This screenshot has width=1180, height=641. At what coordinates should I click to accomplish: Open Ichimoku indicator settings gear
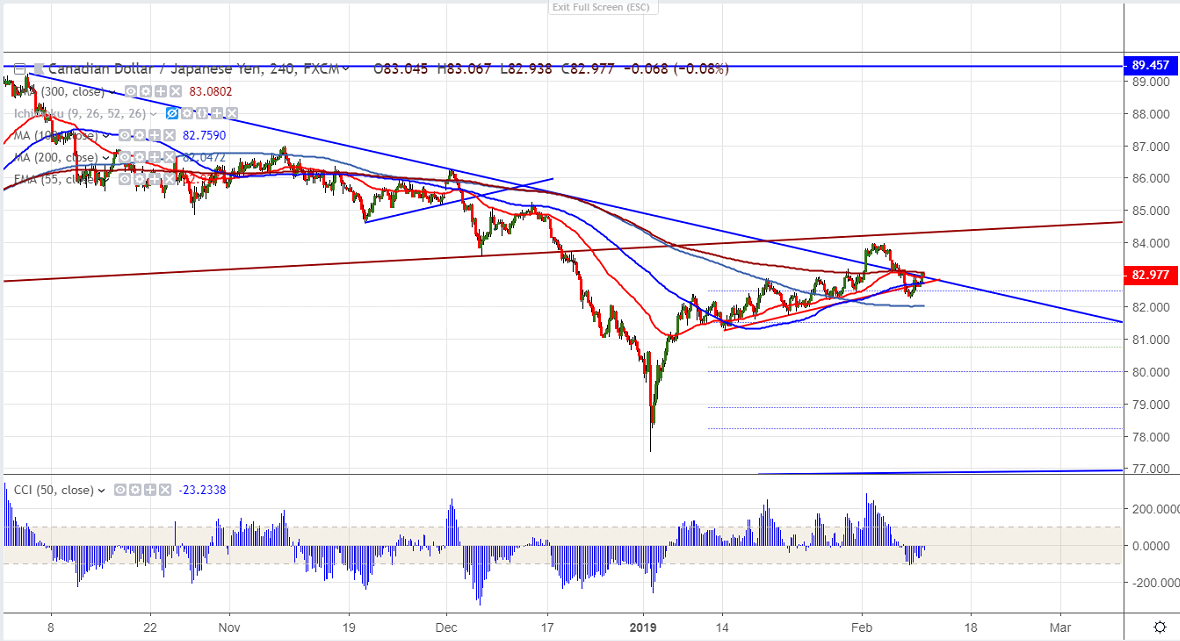coord(187,114)
